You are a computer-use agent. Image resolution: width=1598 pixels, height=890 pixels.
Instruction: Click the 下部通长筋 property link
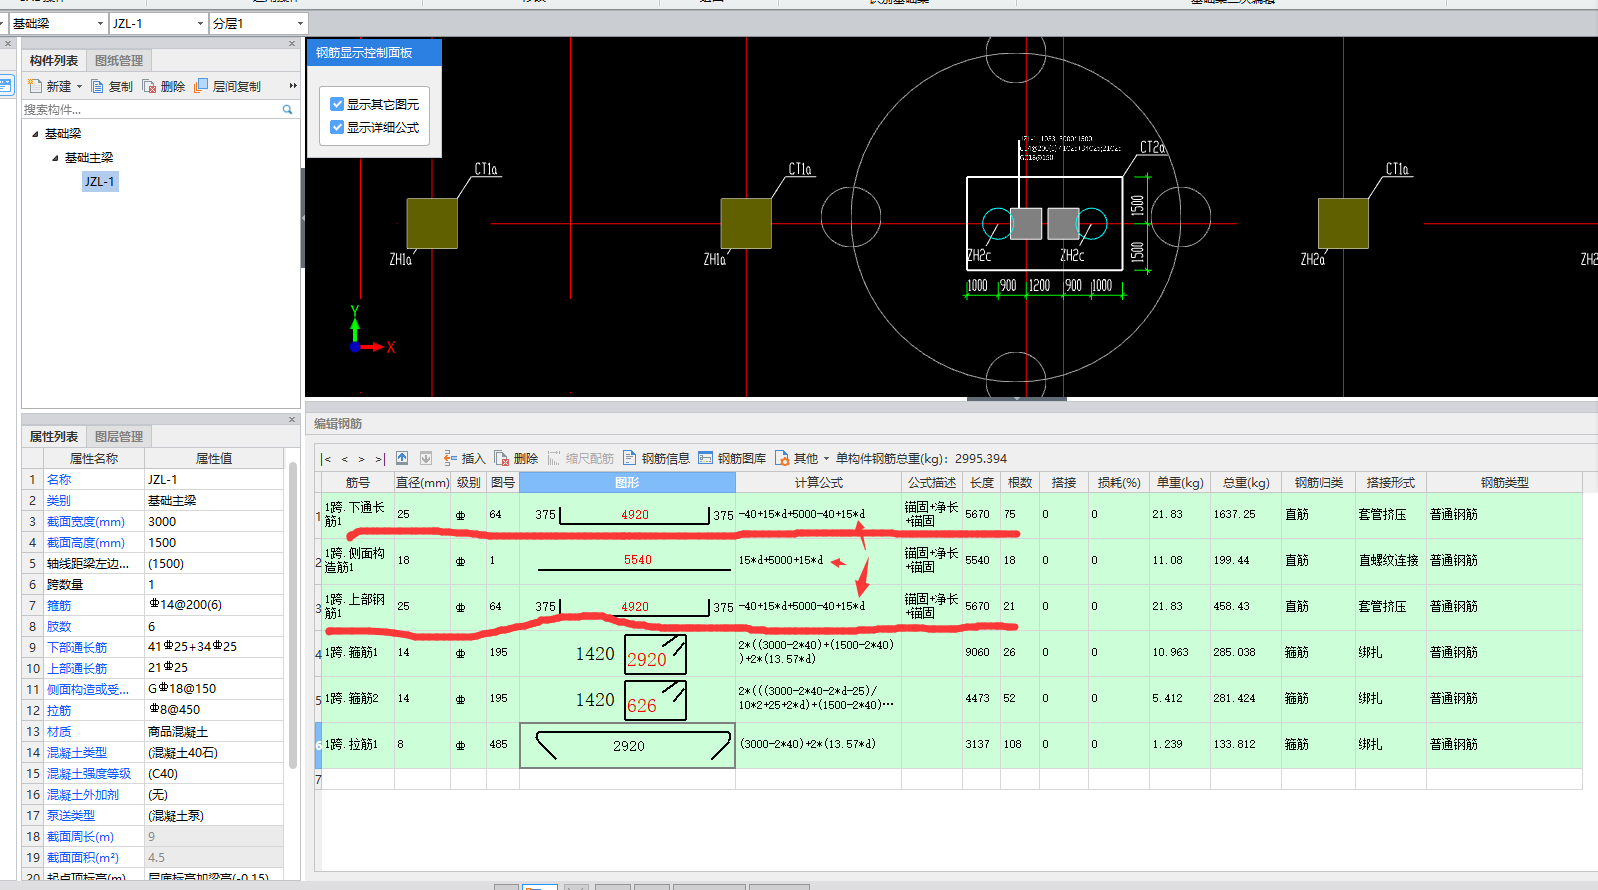[x=77, y=648]
